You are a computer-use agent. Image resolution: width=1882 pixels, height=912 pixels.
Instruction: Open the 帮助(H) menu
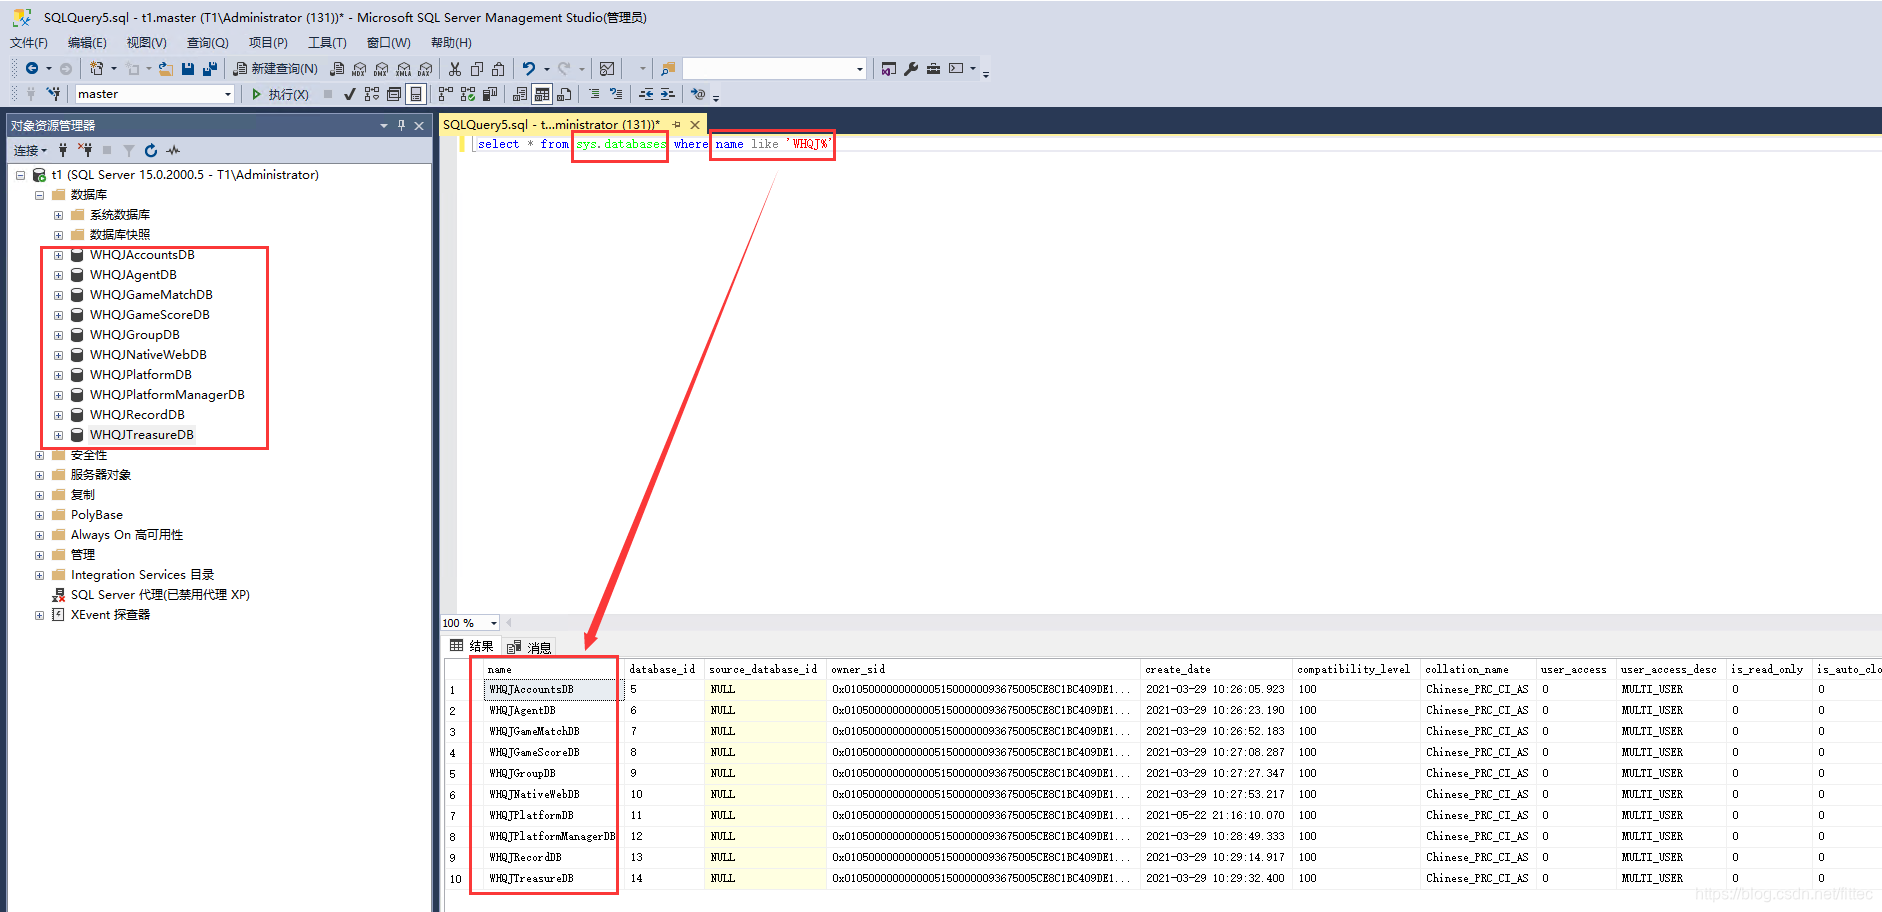pyautogui.click(x=451, y=43)
